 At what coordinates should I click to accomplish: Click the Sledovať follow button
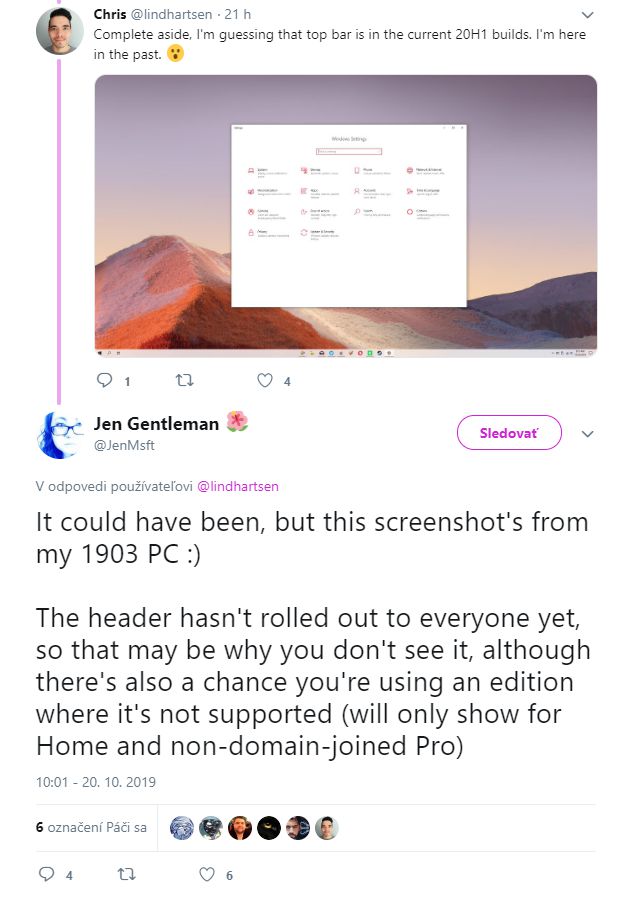coord(509,433)
